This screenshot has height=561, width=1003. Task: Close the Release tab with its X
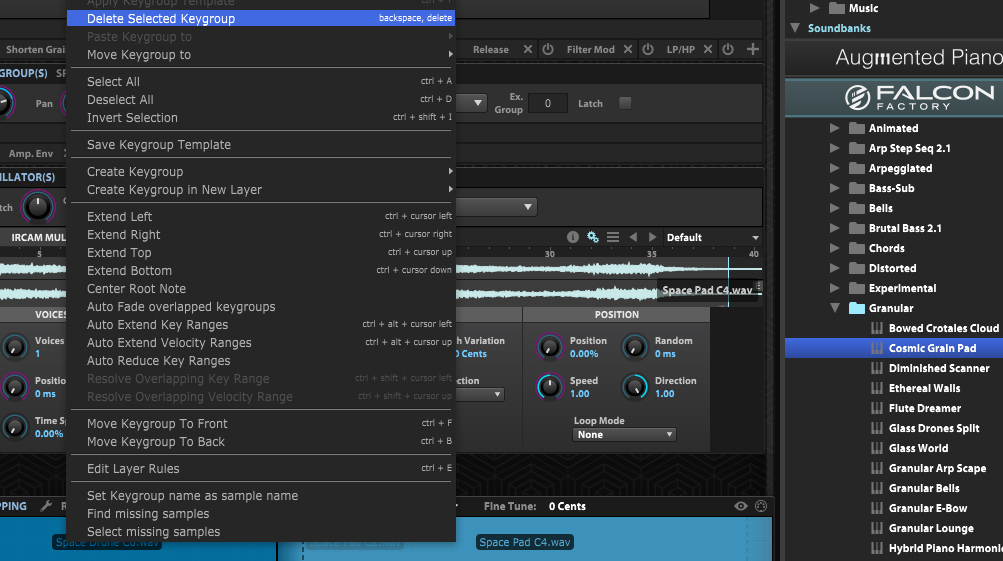528,49
